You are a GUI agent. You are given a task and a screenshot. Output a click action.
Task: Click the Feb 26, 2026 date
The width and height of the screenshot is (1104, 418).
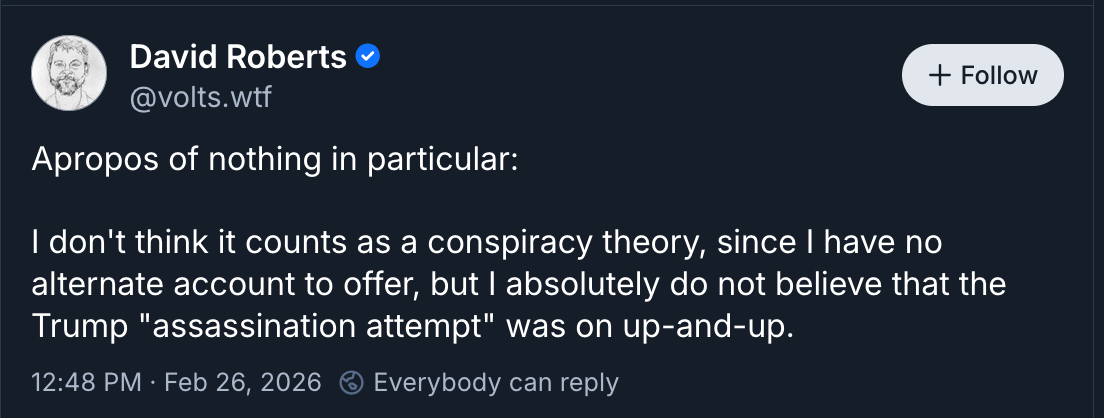pos(243,382)
